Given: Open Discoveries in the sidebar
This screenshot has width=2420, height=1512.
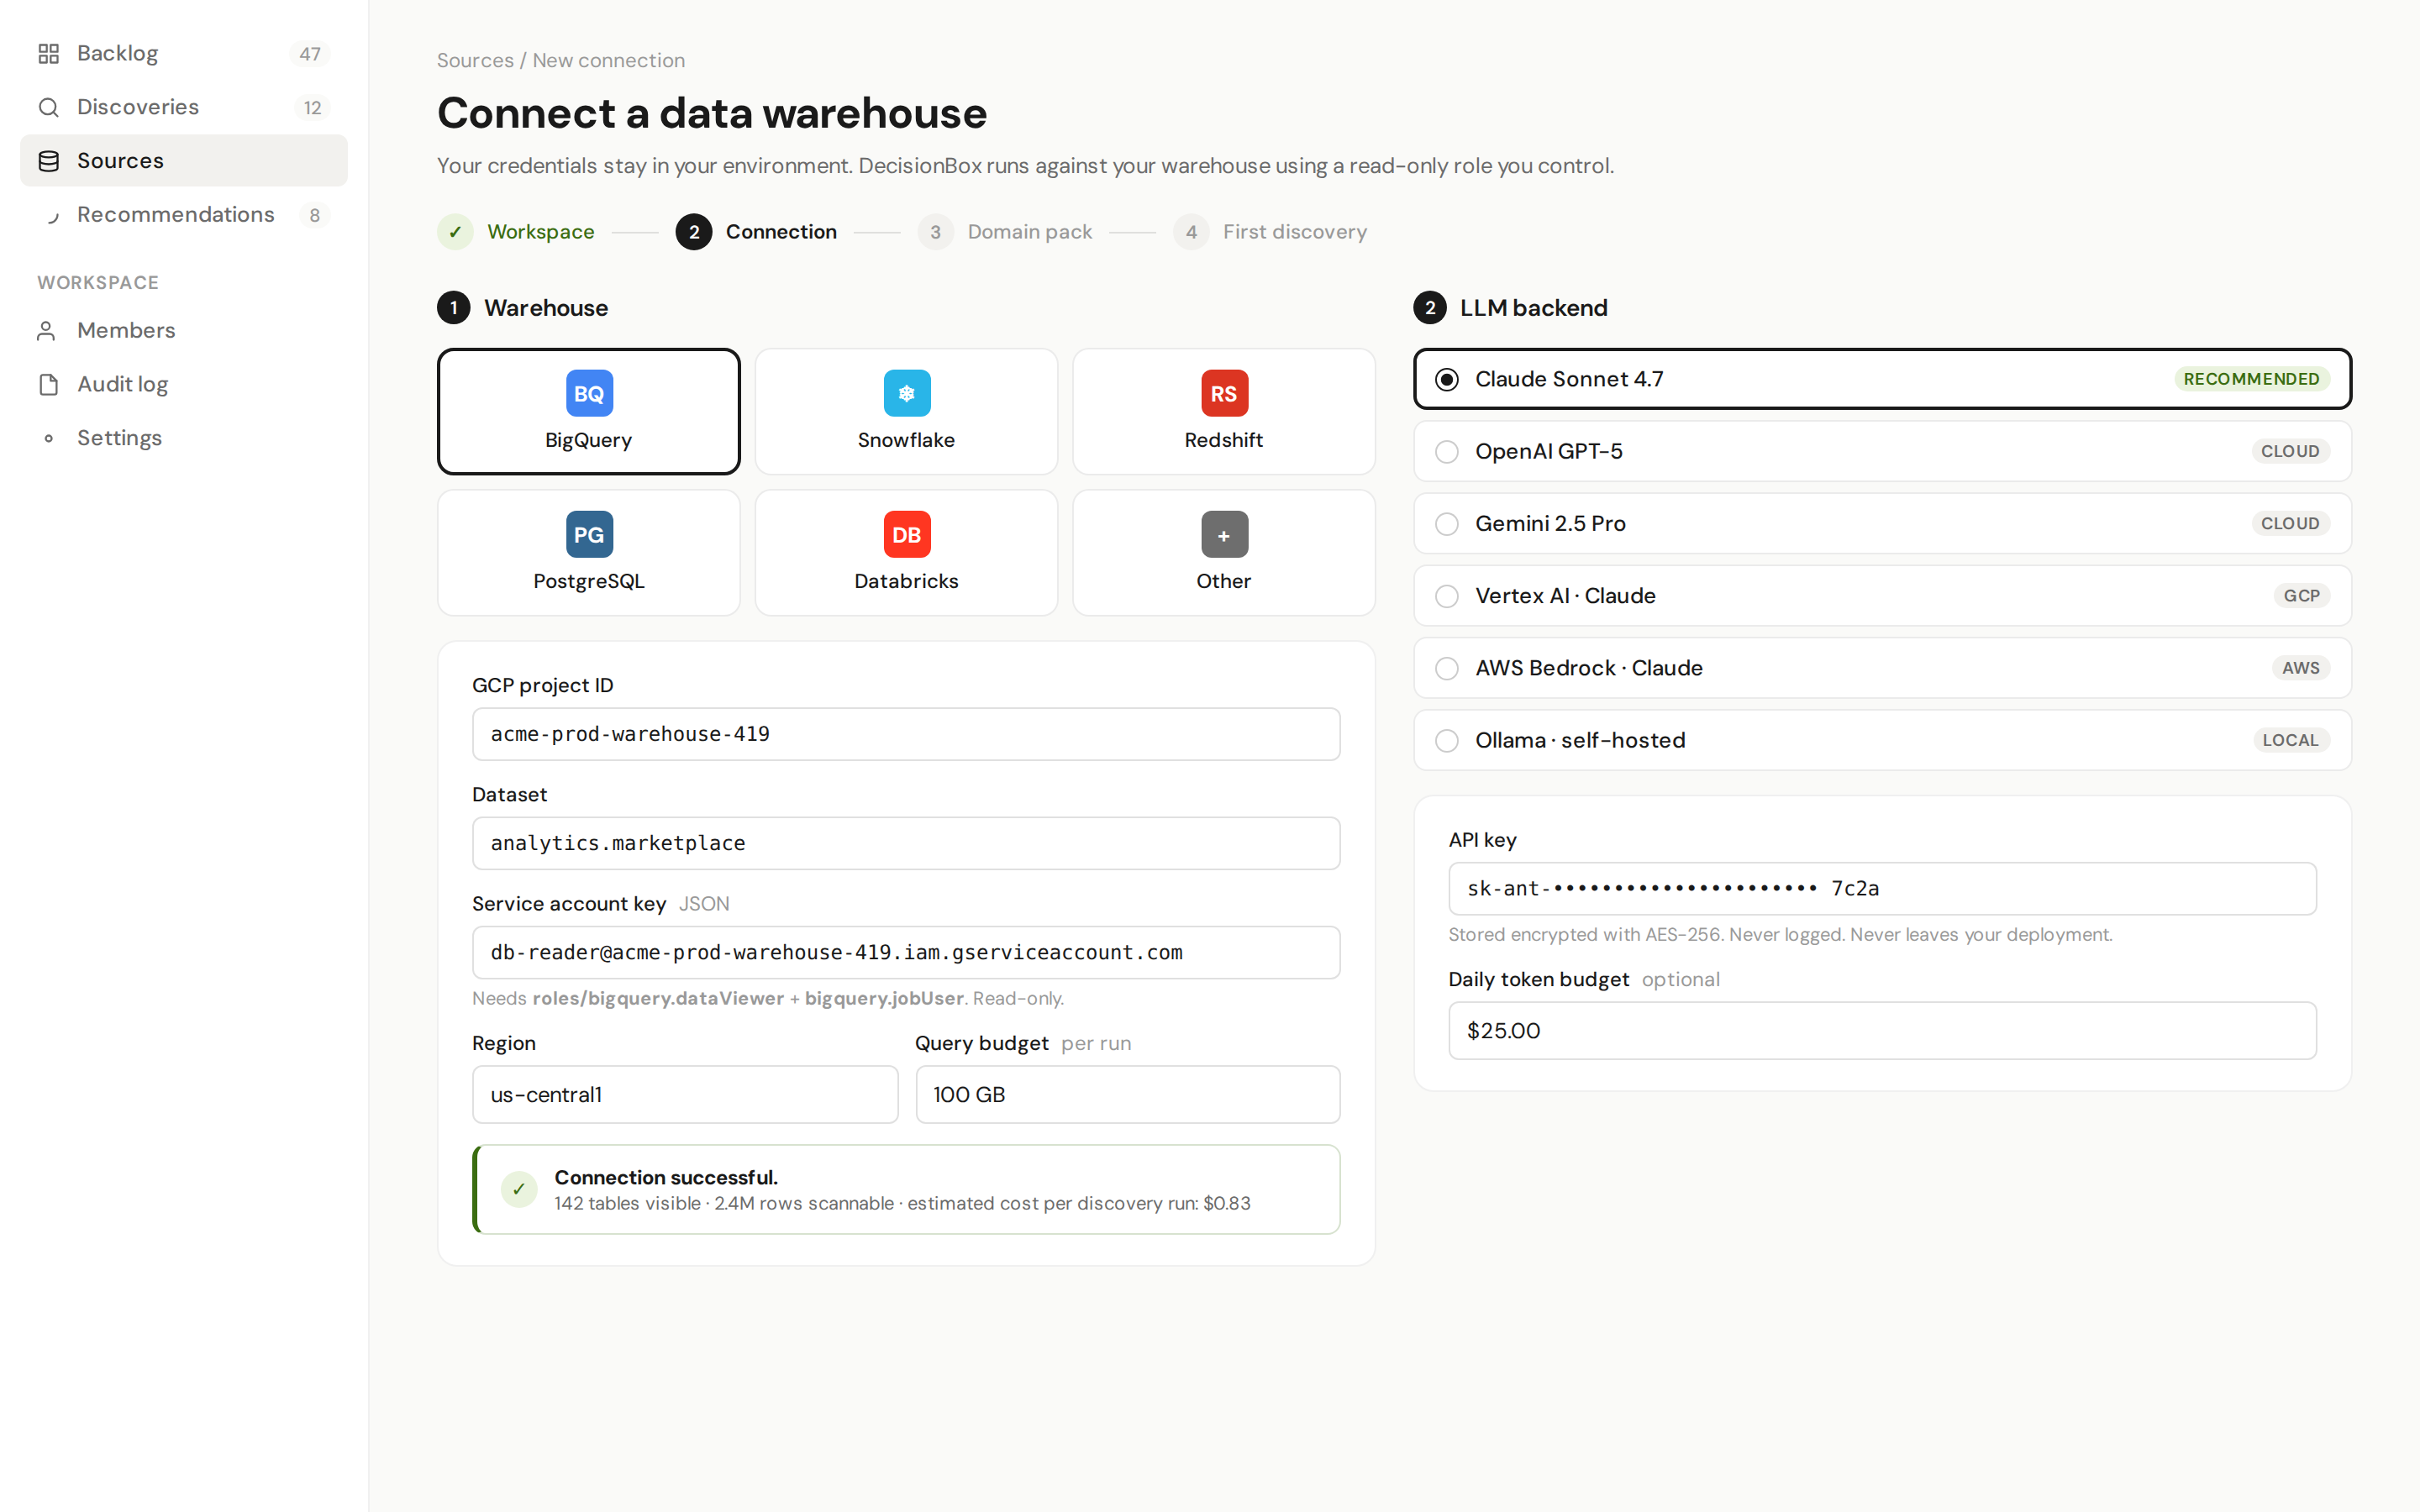Looking at the screenshot, I should (x=184, y=107).
